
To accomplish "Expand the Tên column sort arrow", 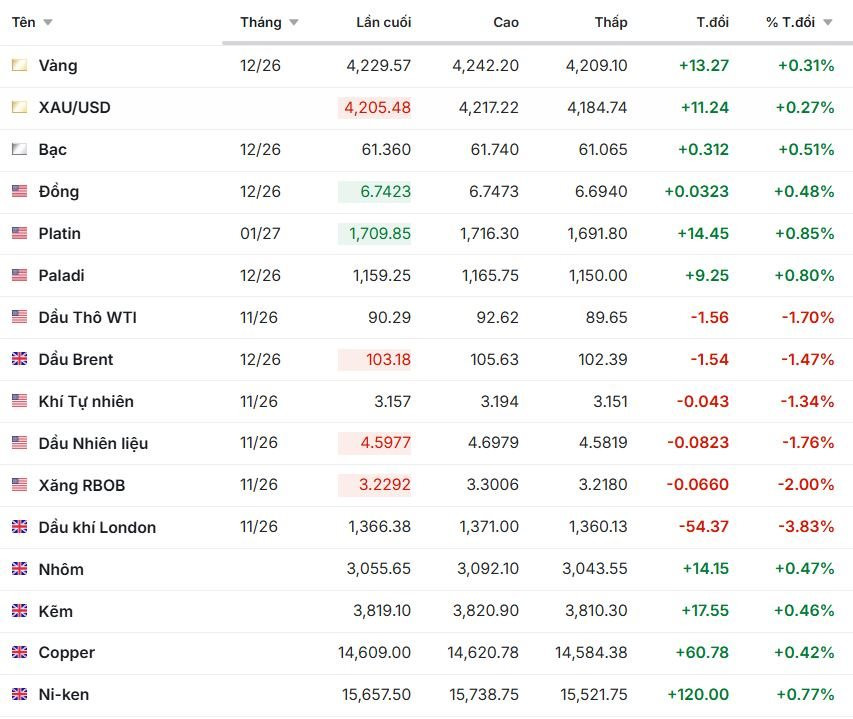I will click(48, 22).
